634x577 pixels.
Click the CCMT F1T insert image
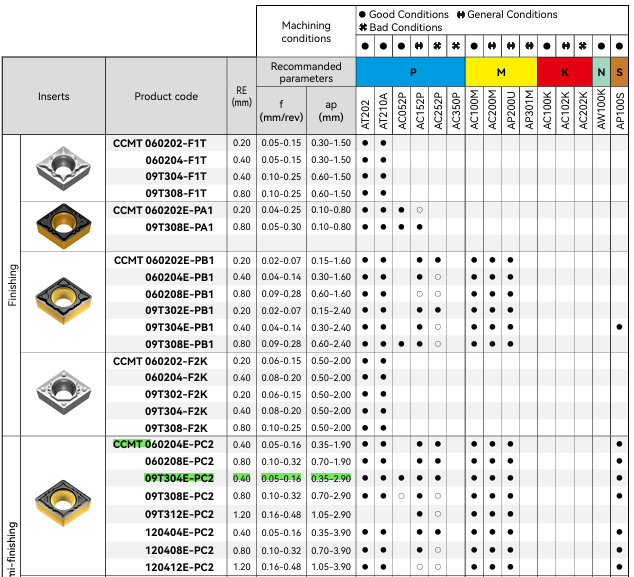click(63, 168)
